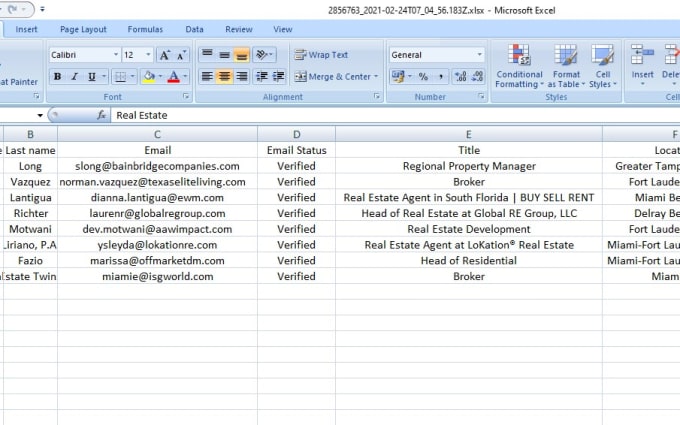The width and height of the screenshot is (680, 425).
Task: Align text left
Action: (207, 77)
